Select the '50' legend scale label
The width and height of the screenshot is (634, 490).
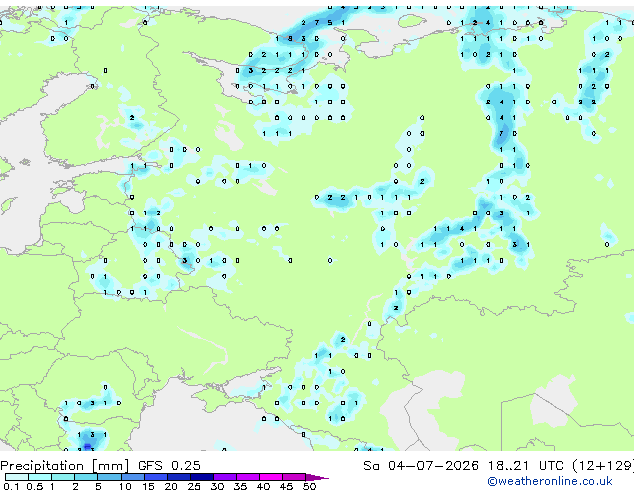309,486
